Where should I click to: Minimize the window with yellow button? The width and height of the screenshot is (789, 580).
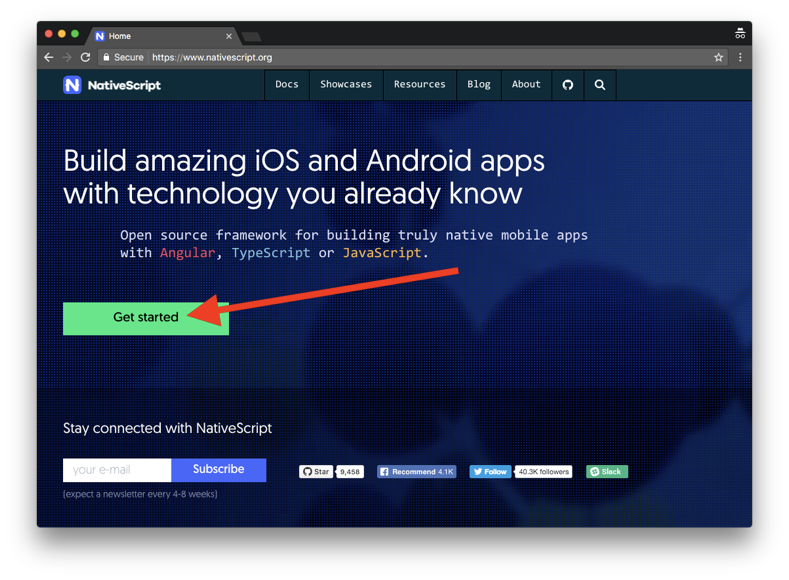pos(62,34)
